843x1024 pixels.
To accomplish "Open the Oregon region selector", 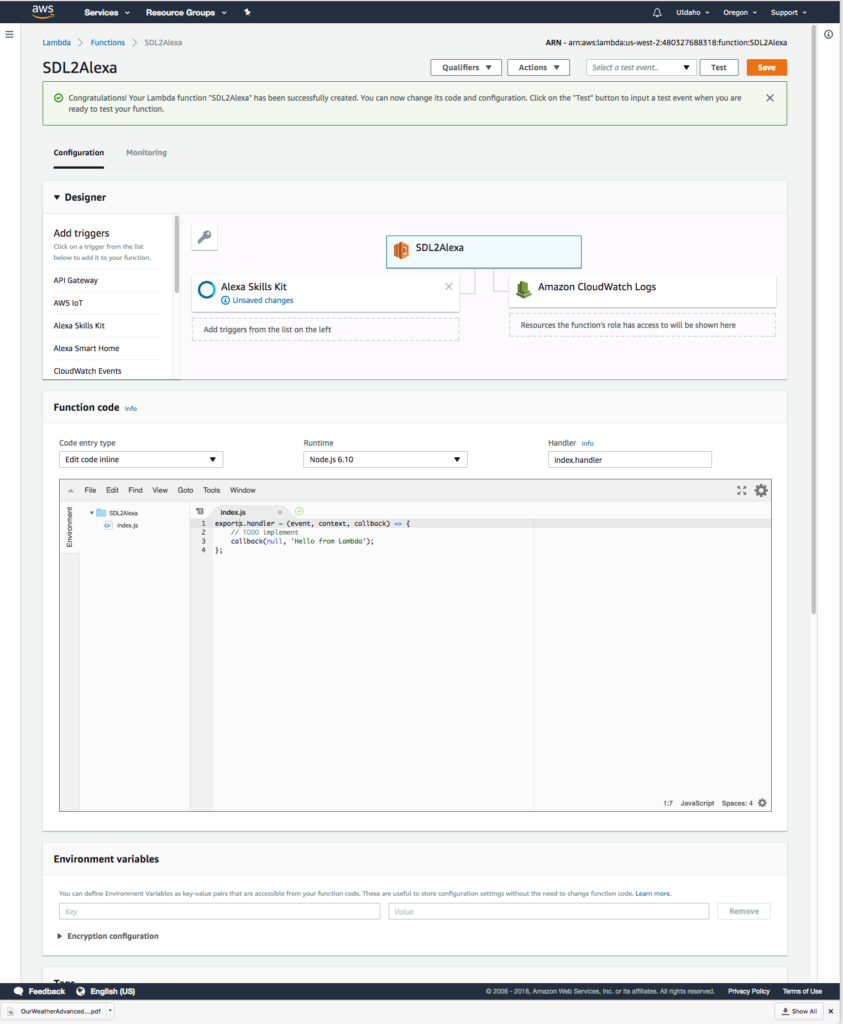I will tap(740, 12).
